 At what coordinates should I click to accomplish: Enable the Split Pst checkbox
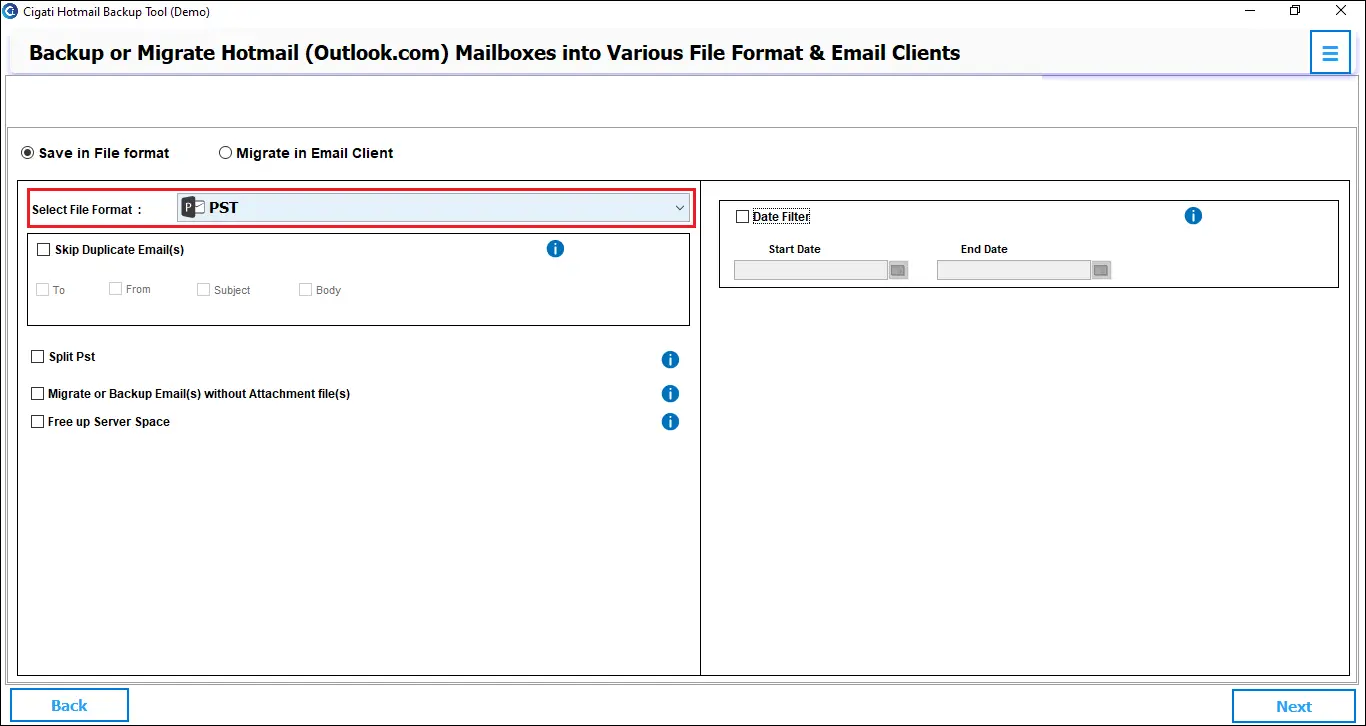(x=38, y=357)
